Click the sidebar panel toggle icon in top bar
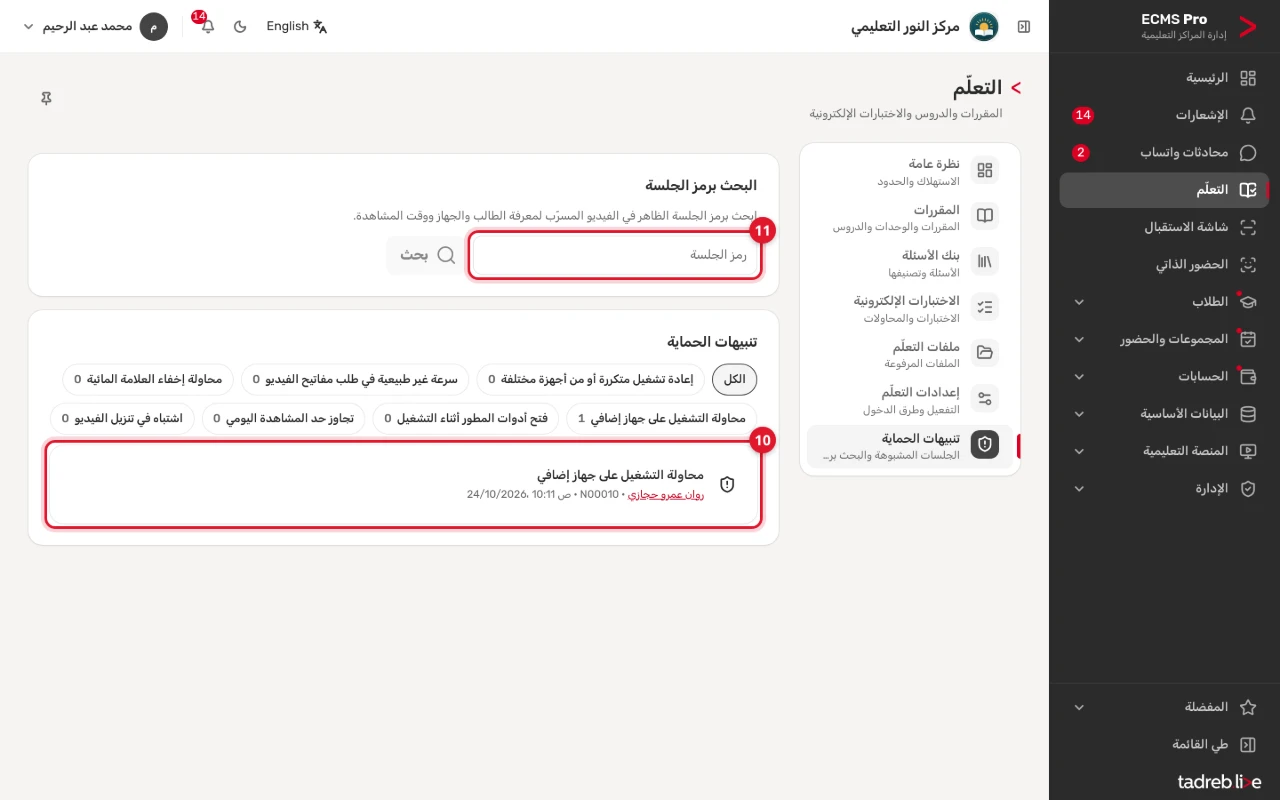 [1024, 26]
